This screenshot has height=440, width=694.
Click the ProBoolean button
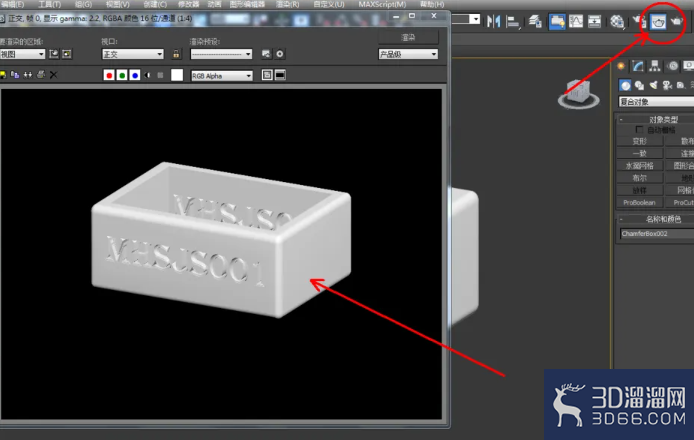point(640,202)
